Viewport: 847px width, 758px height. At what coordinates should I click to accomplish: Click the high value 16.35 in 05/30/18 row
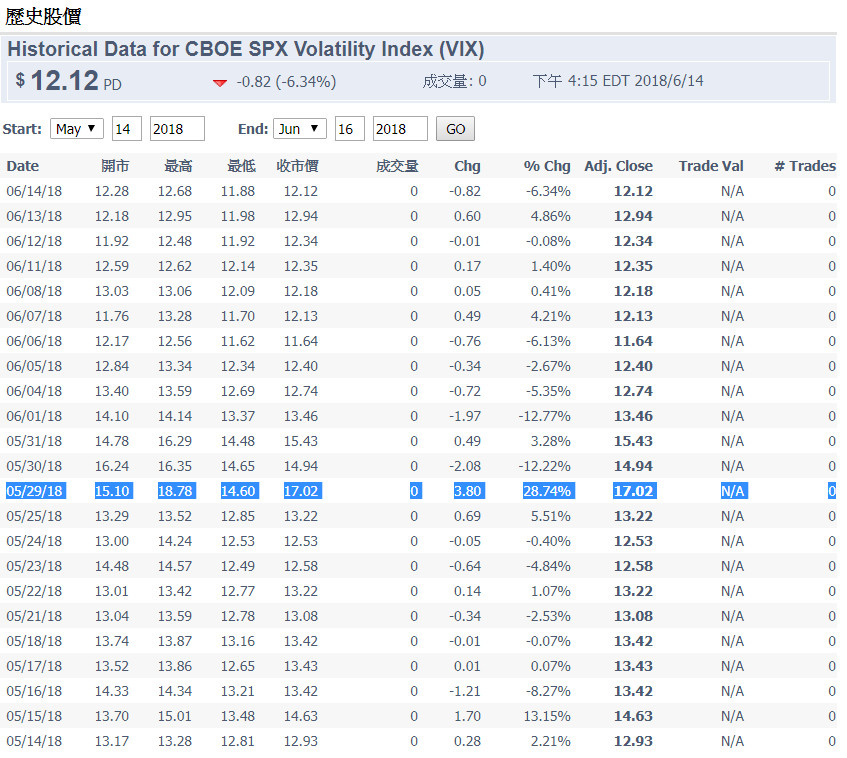point(174,466)
